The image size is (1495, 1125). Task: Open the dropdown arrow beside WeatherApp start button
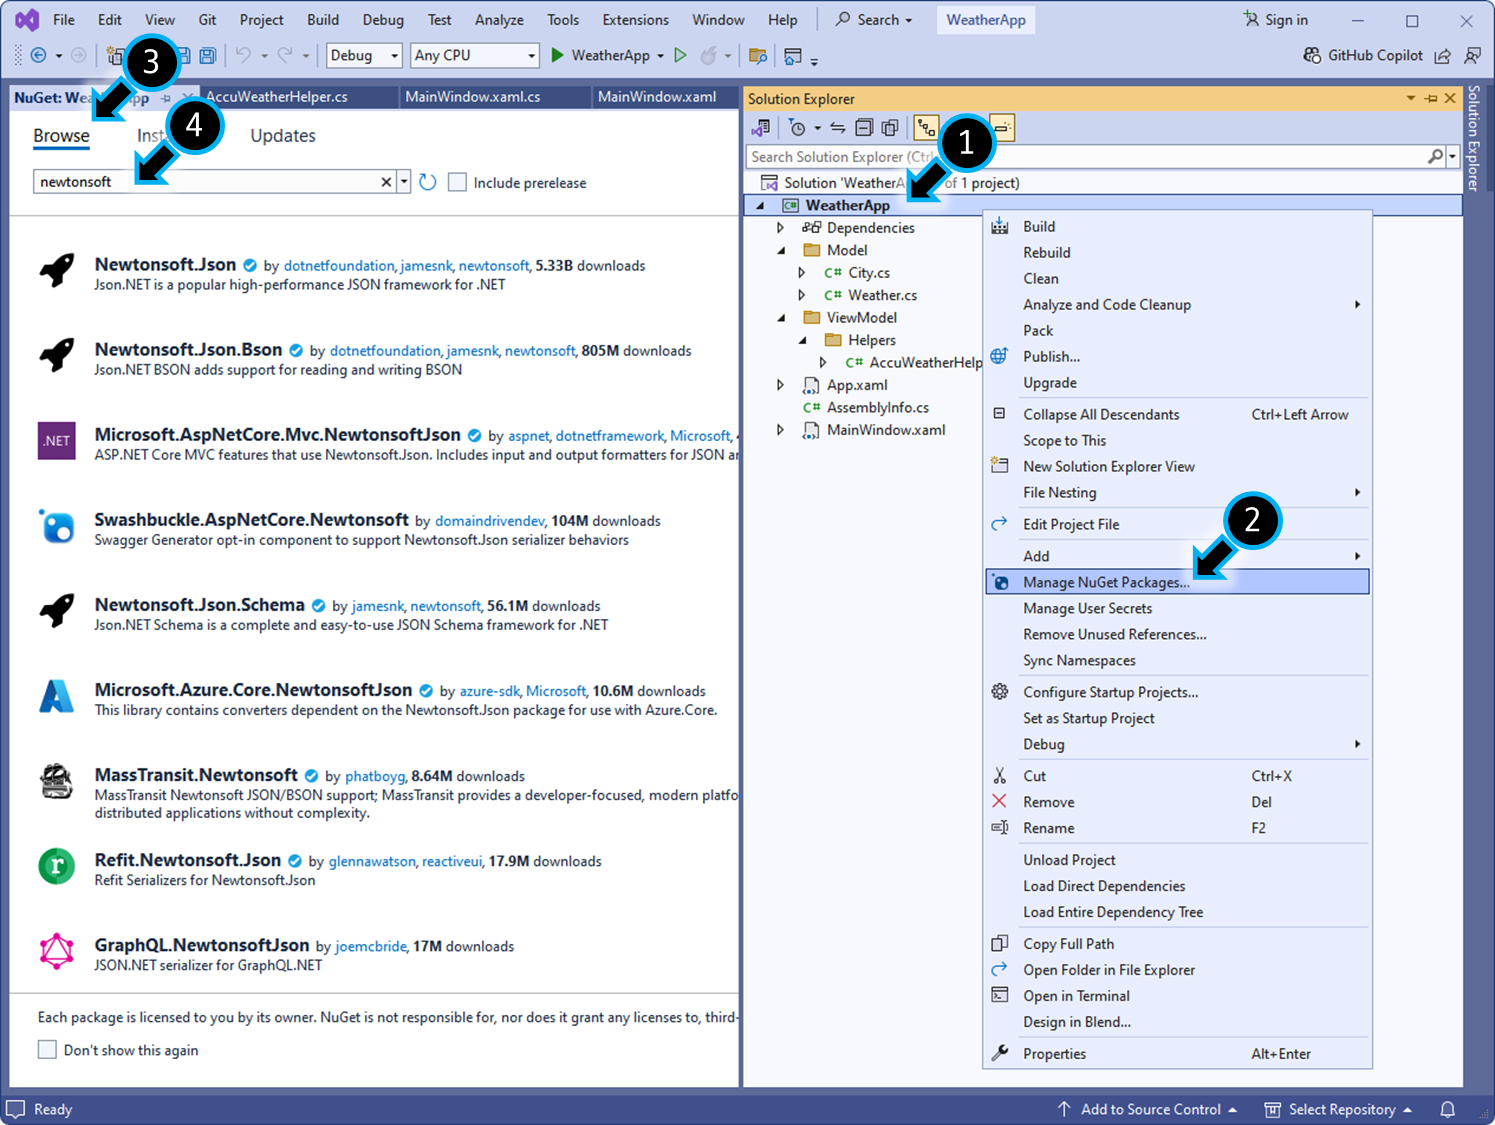pyautogui.click(x=661, y=56)
